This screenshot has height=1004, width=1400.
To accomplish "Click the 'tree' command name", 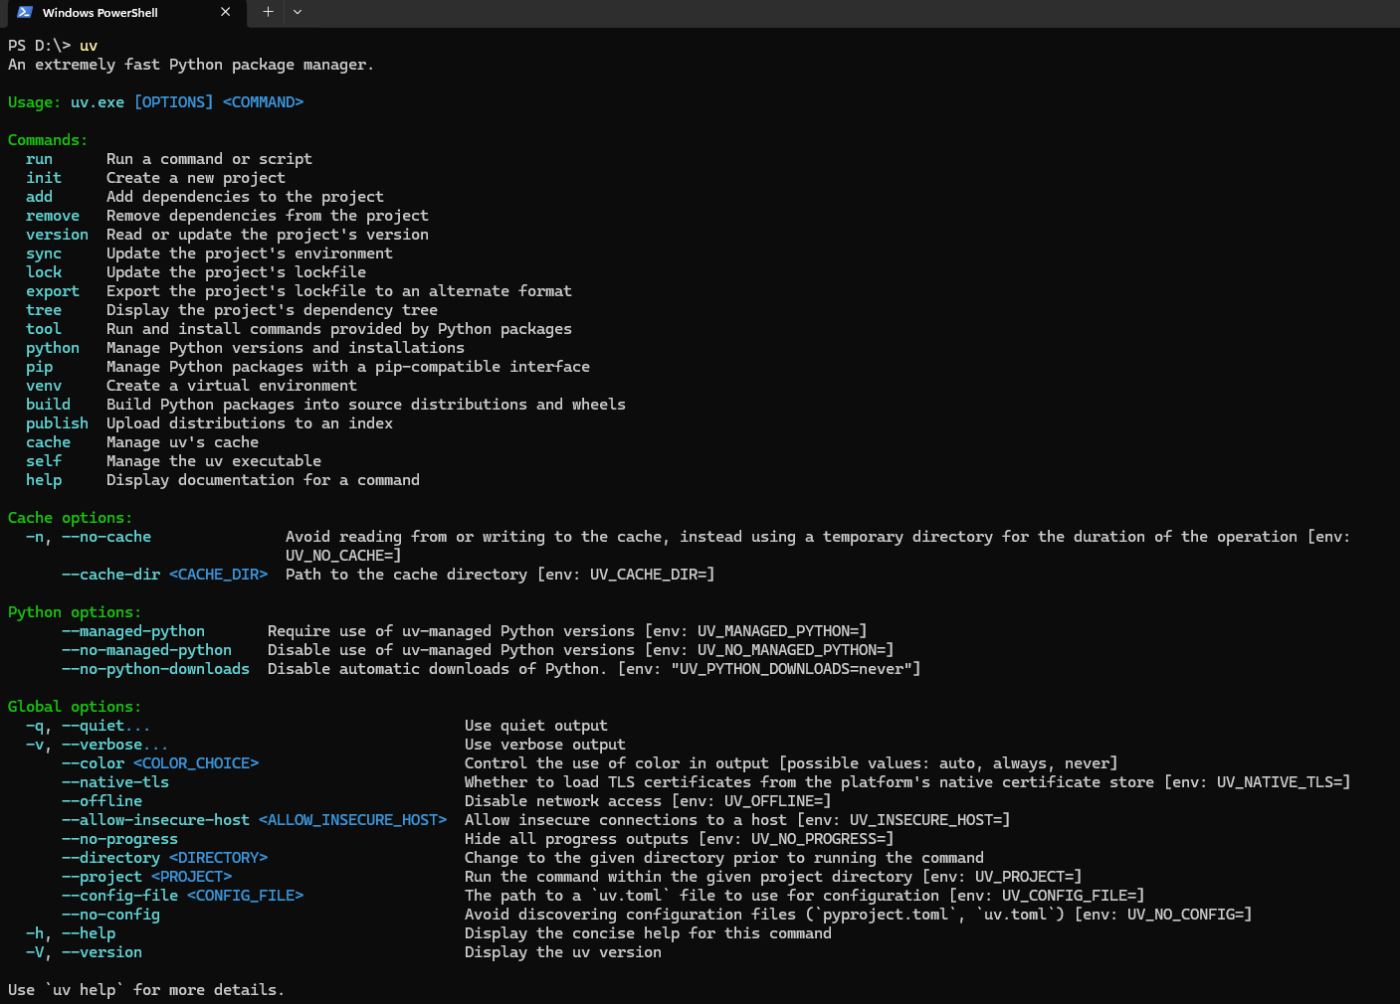I will point(44,311).
